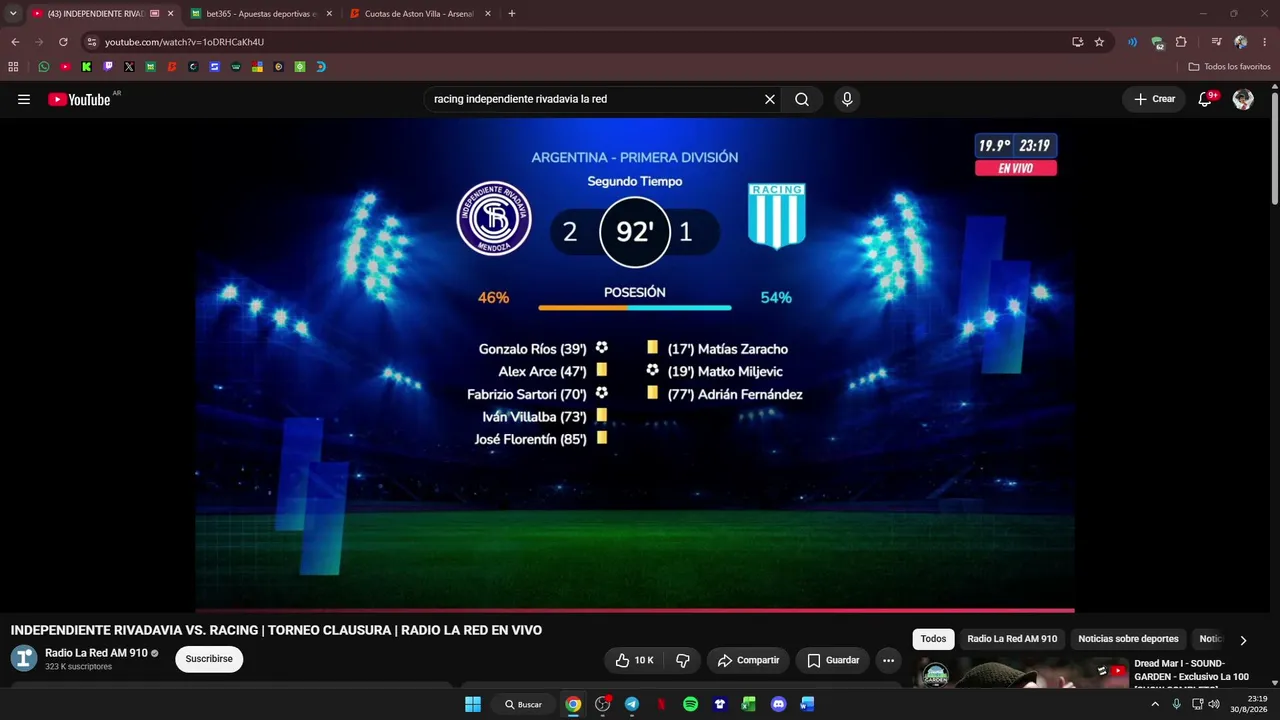This screenshot has width=1280, height=720.
Task: Select the Noticias sobre deportes chip
Action: pos(1128,639)
